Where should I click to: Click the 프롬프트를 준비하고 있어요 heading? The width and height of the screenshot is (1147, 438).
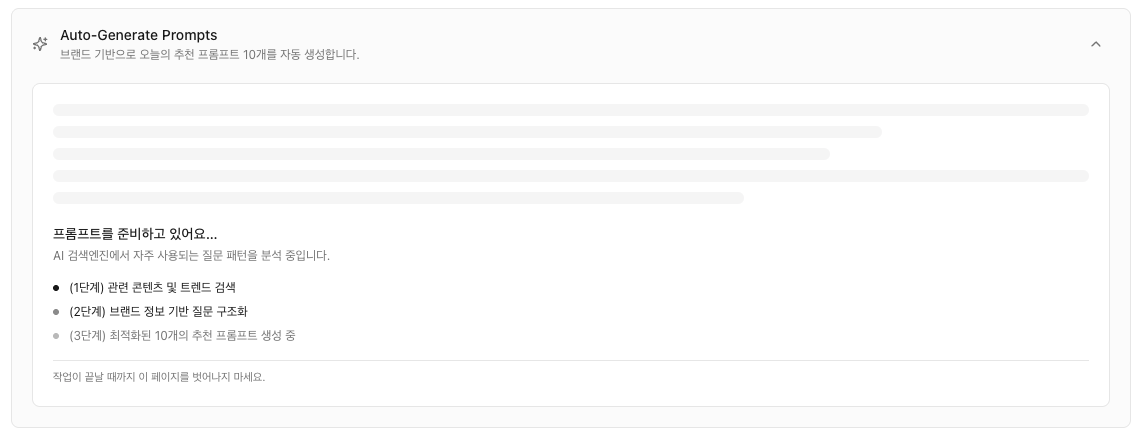coord(135,235)
